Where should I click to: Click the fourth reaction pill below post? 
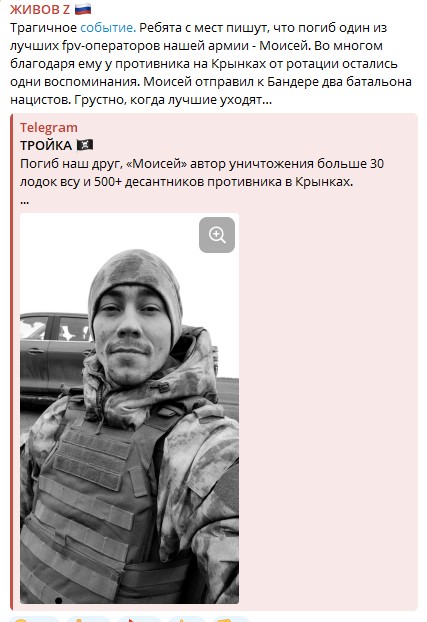pyautogui.click(x=187, y=619)
